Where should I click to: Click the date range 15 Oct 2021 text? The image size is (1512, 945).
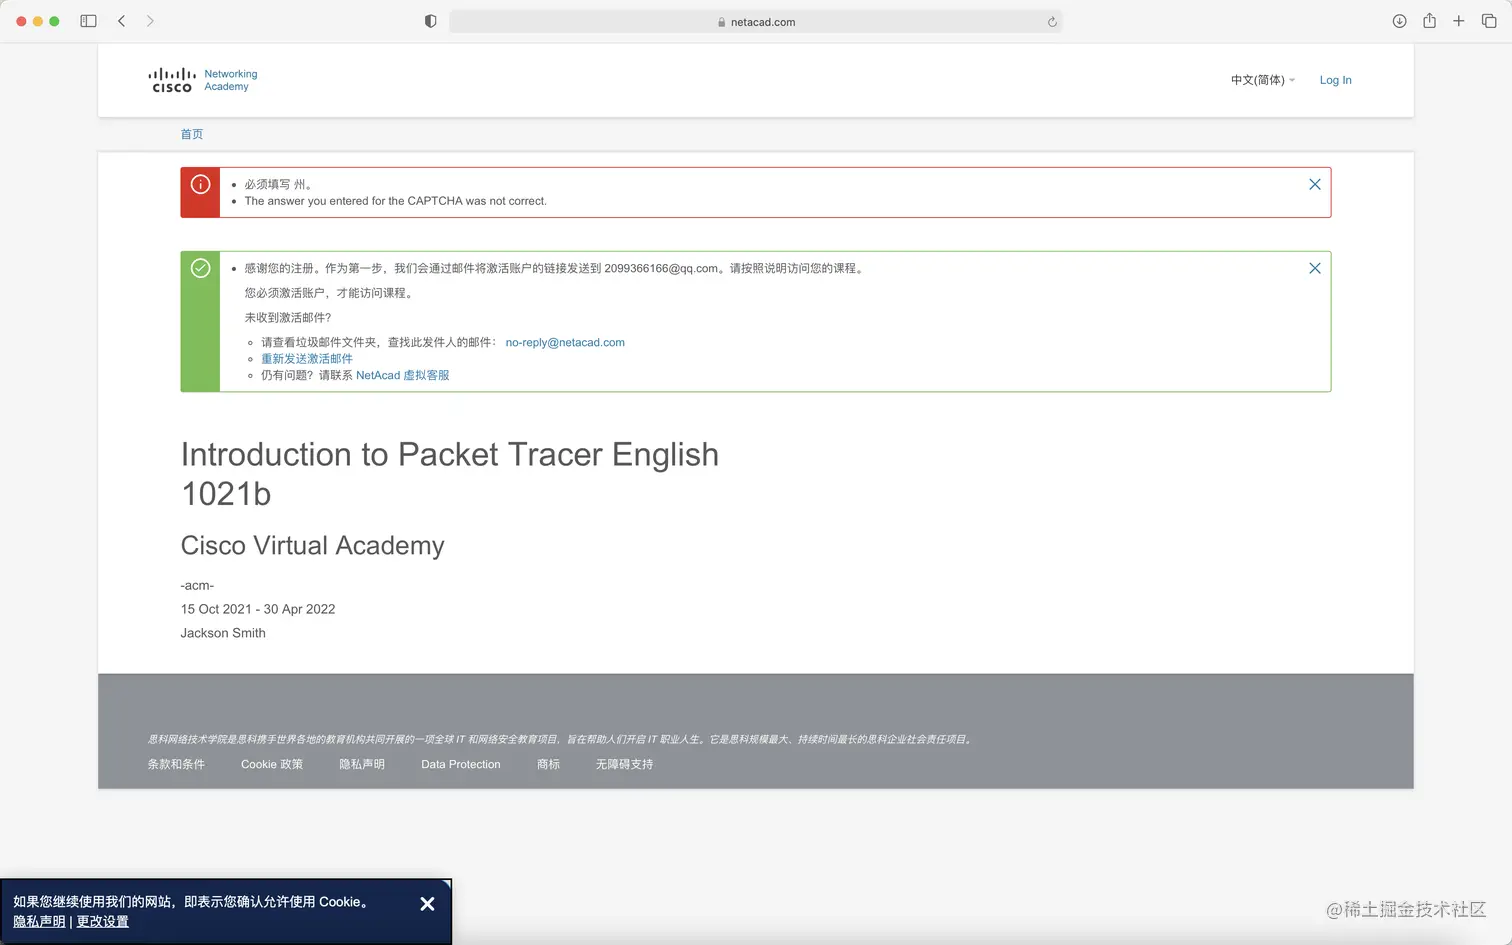point(258,609)
